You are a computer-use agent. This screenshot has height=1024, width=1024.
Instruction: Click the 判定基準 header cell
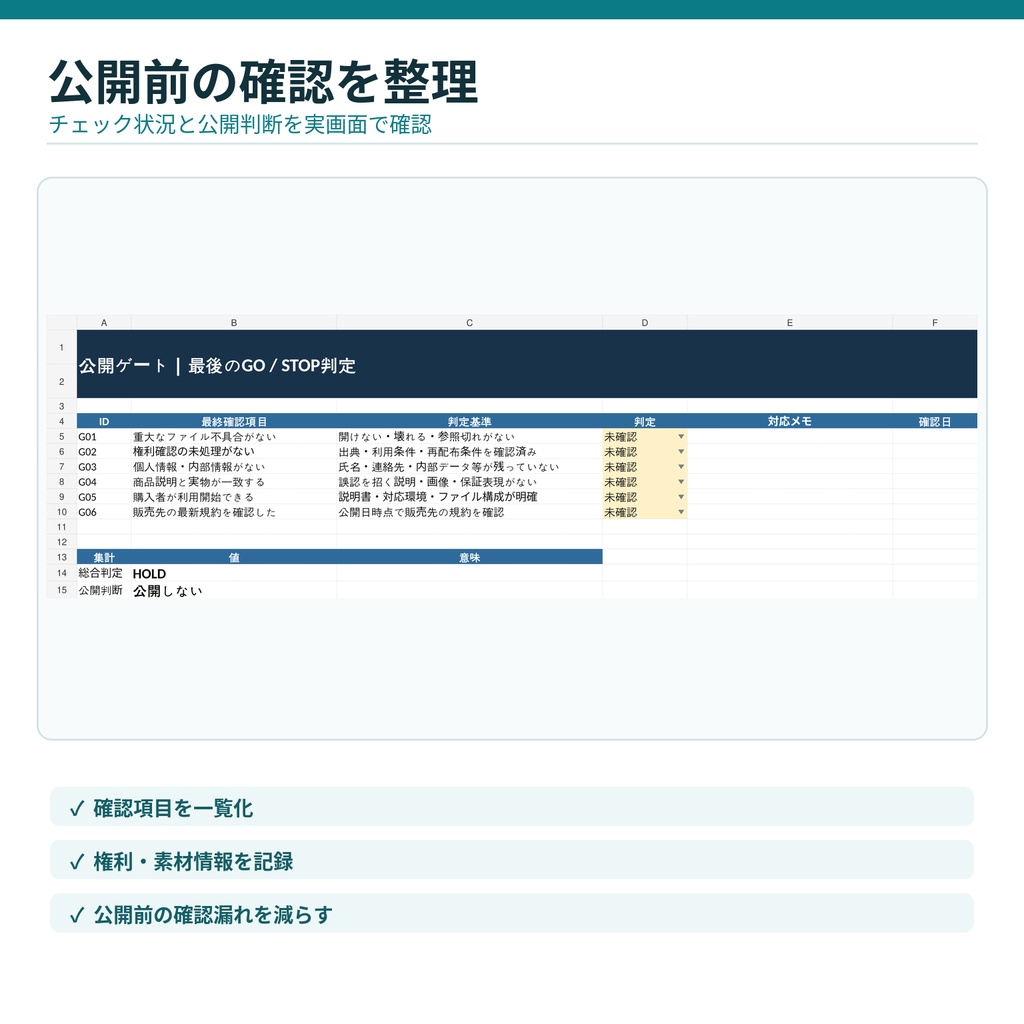469,421
